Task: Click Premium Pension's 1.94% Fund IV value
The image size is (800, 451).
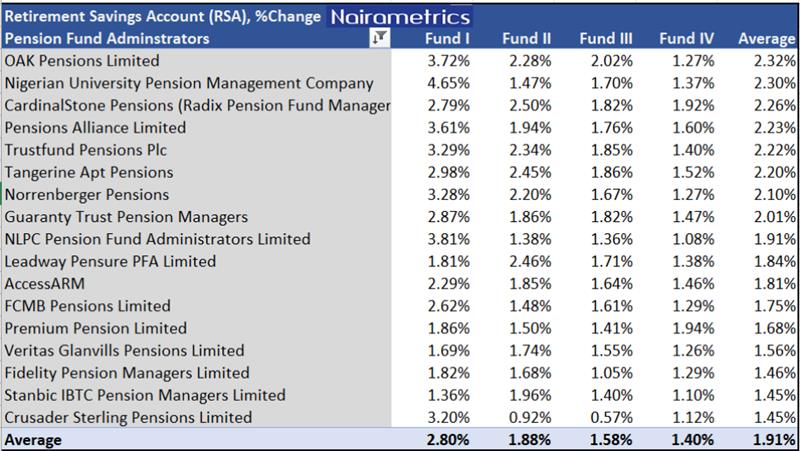Action: 685,328
